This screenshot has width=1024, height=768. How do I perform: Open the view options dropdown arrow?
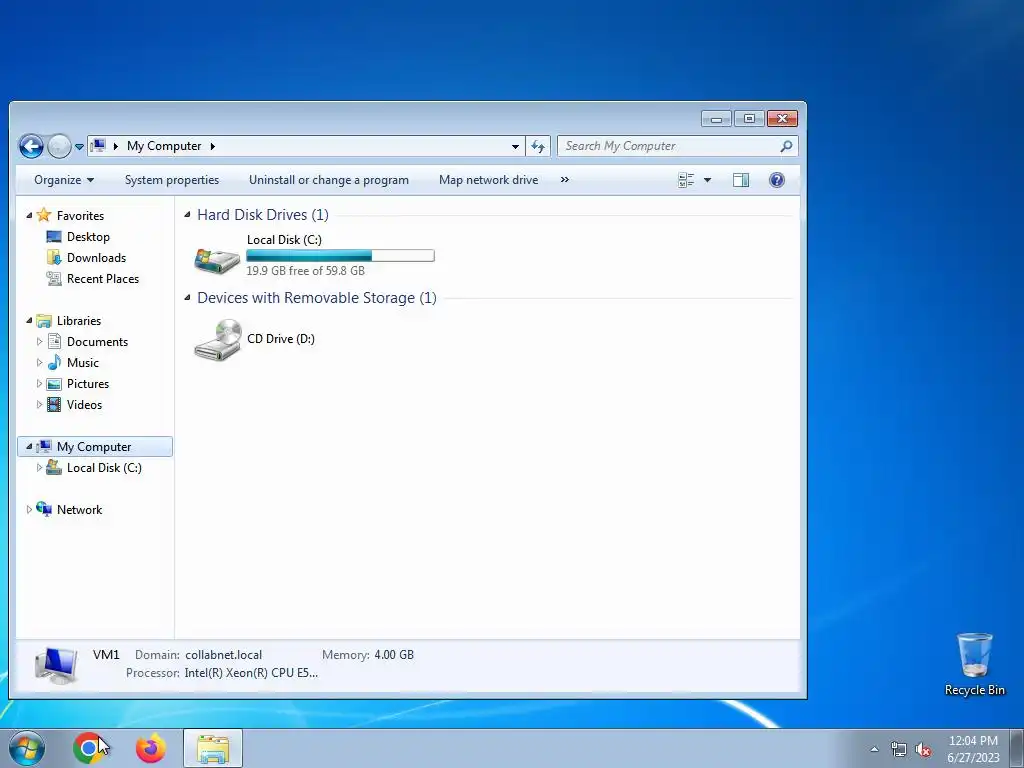point(707,180)
